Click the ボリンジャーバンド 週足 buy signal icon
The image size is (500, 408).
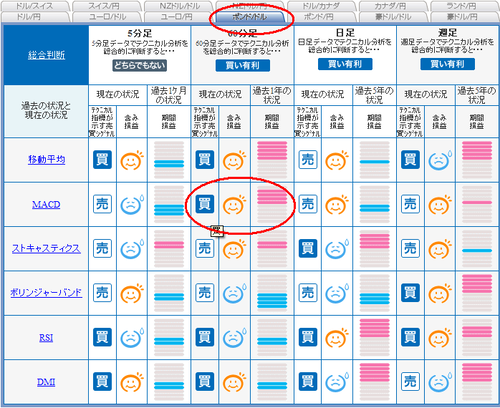point(410,293)
